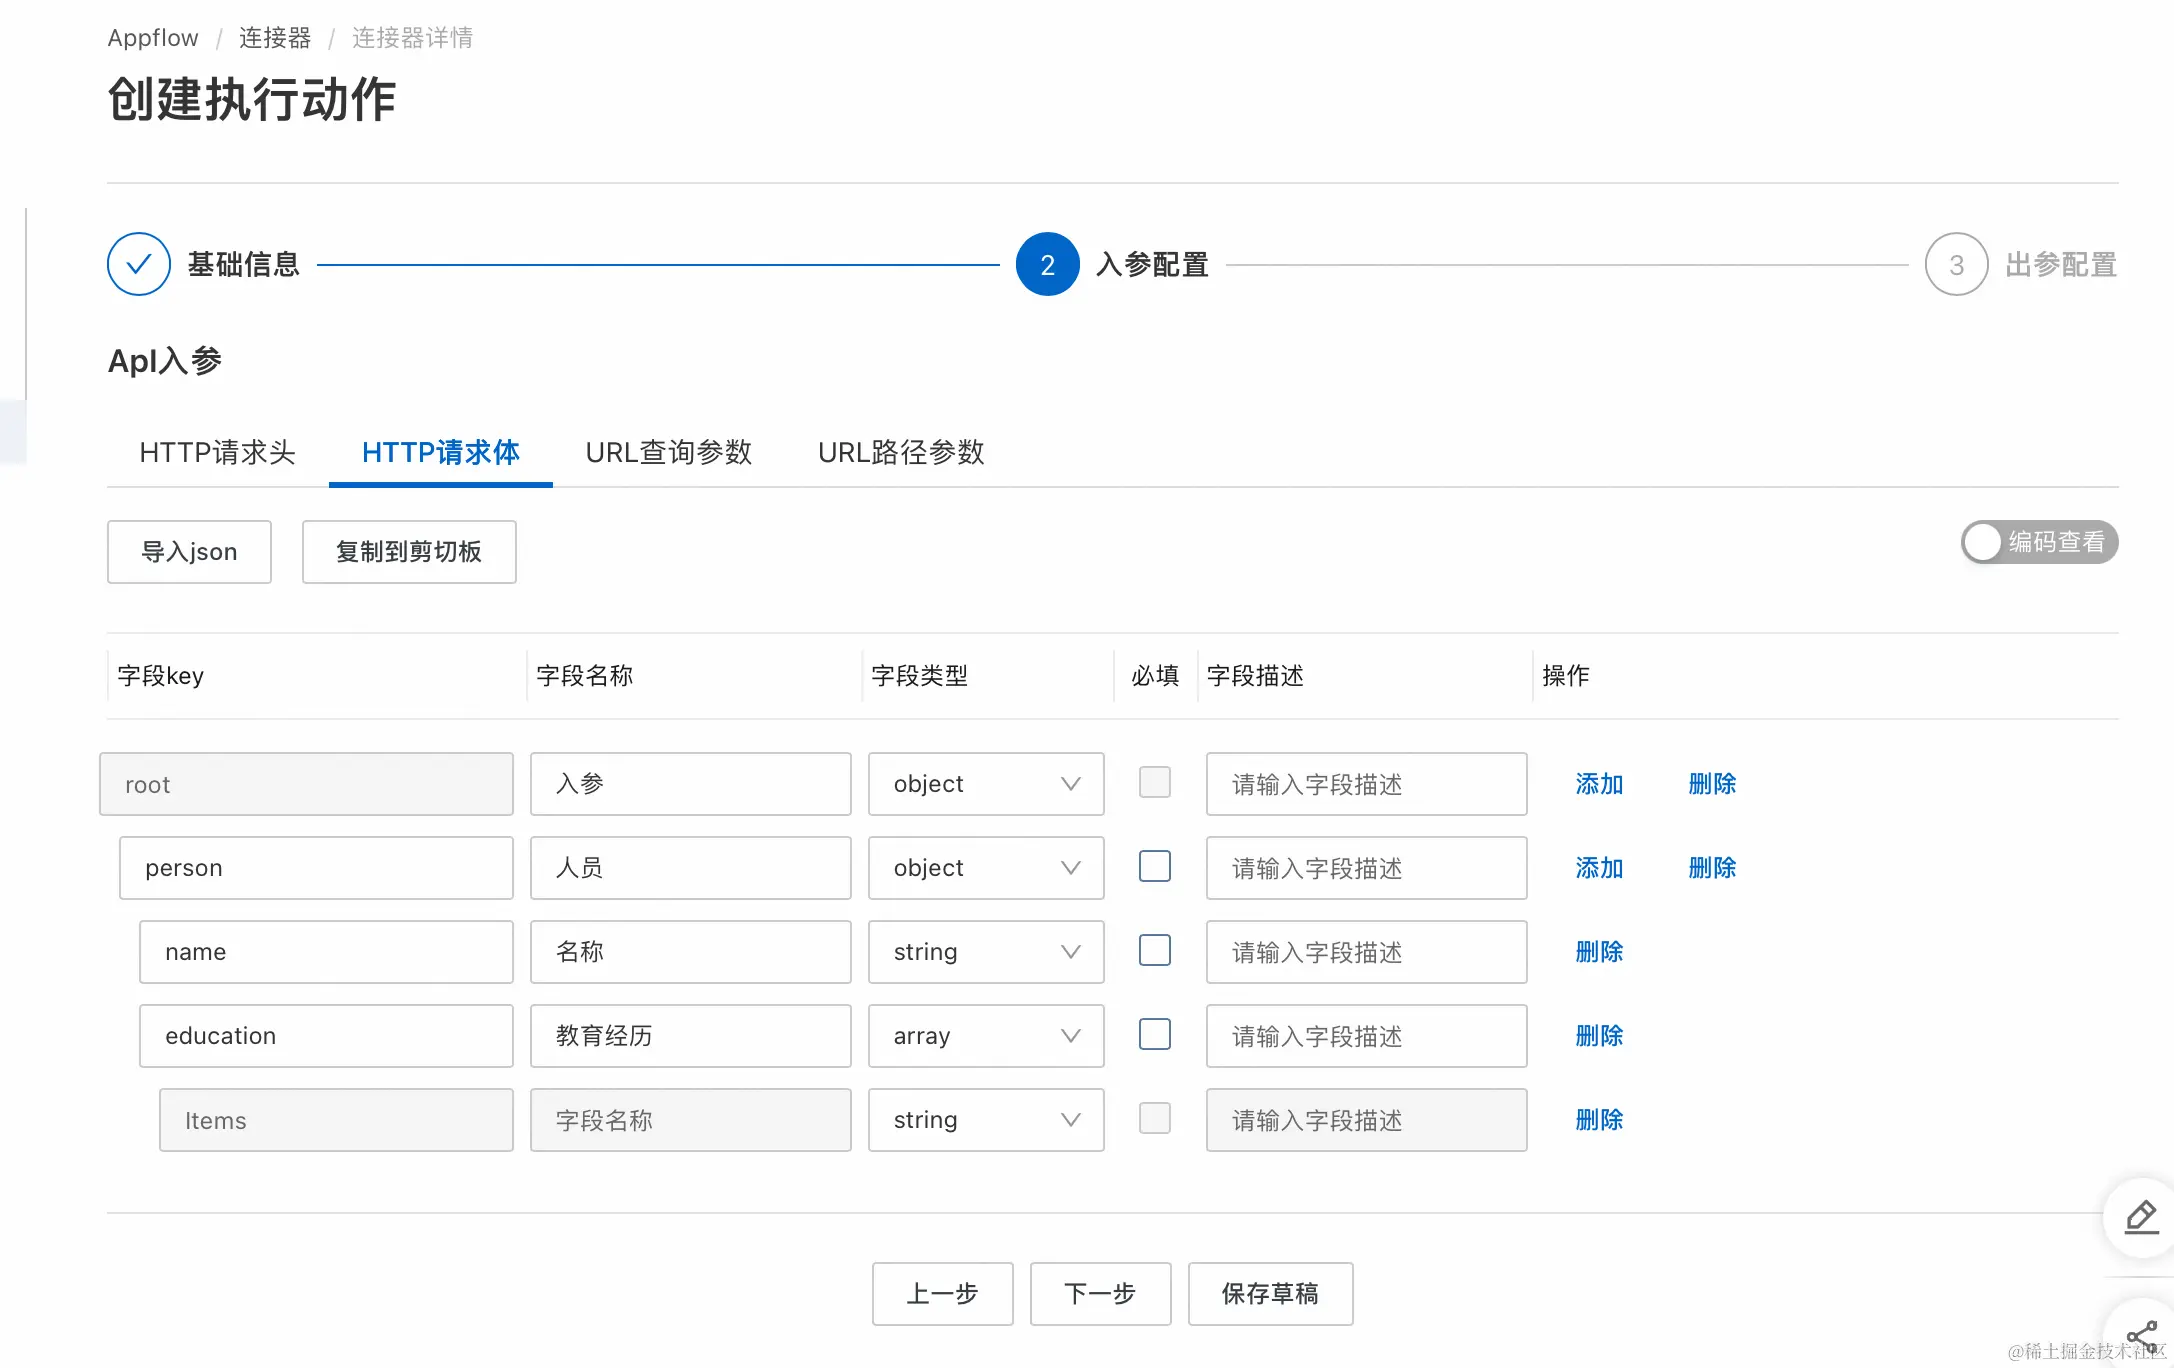The width and height of the screenshot is (2174, 1368).
Task: Click the floating edit pencil icon
Action: pyautogui.click(x=2141, y=1217)
